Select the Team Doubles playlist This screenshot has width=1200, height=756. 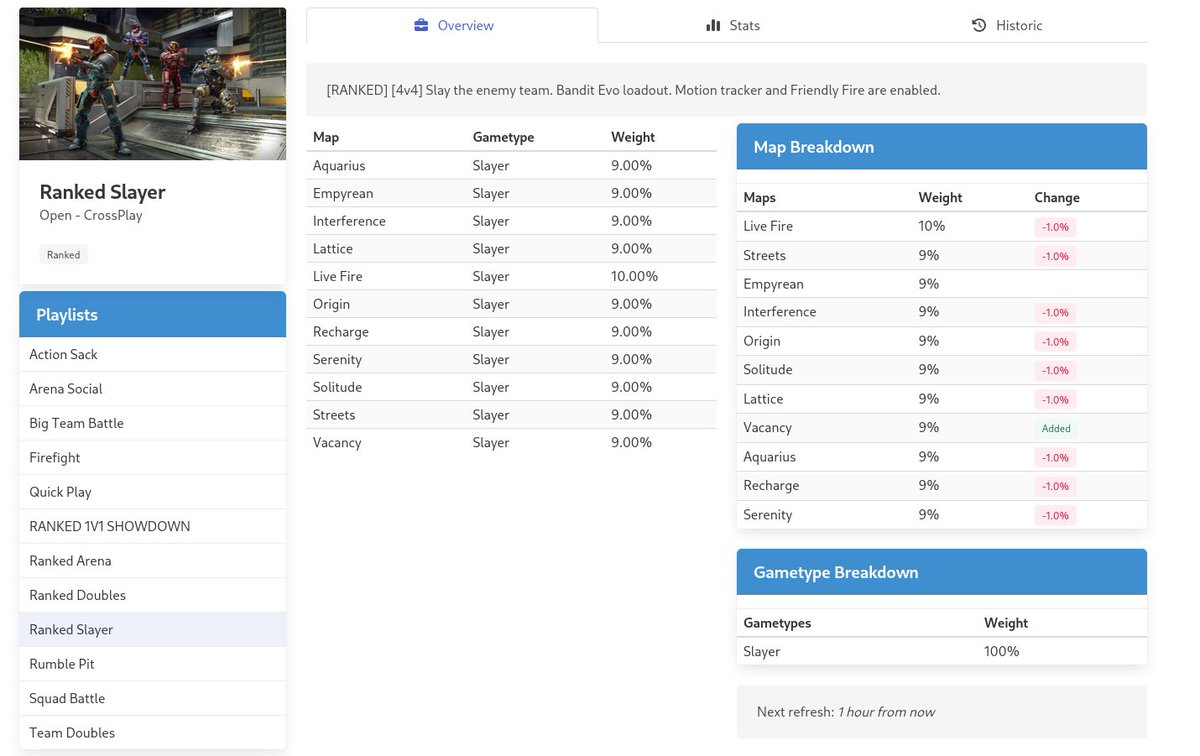point(152,733)
